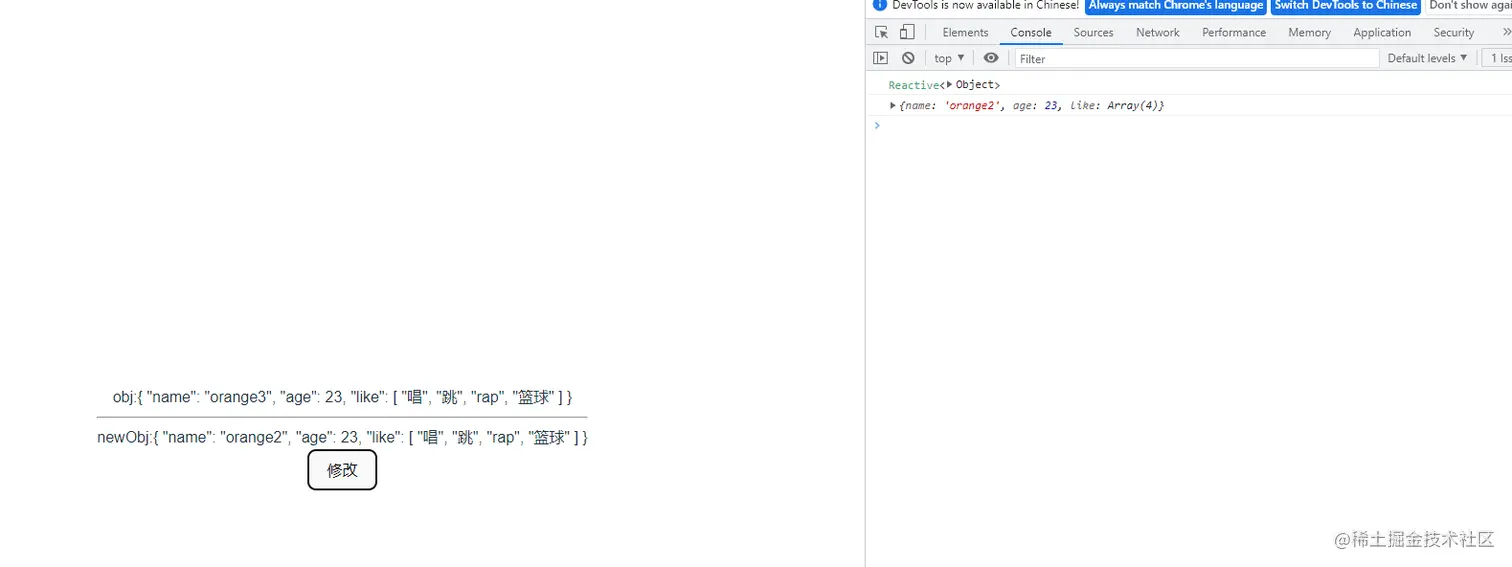Open the live expression eye icon
Image resolution: width=1512 pixels, height=567 pixels.
coord(991,58)
